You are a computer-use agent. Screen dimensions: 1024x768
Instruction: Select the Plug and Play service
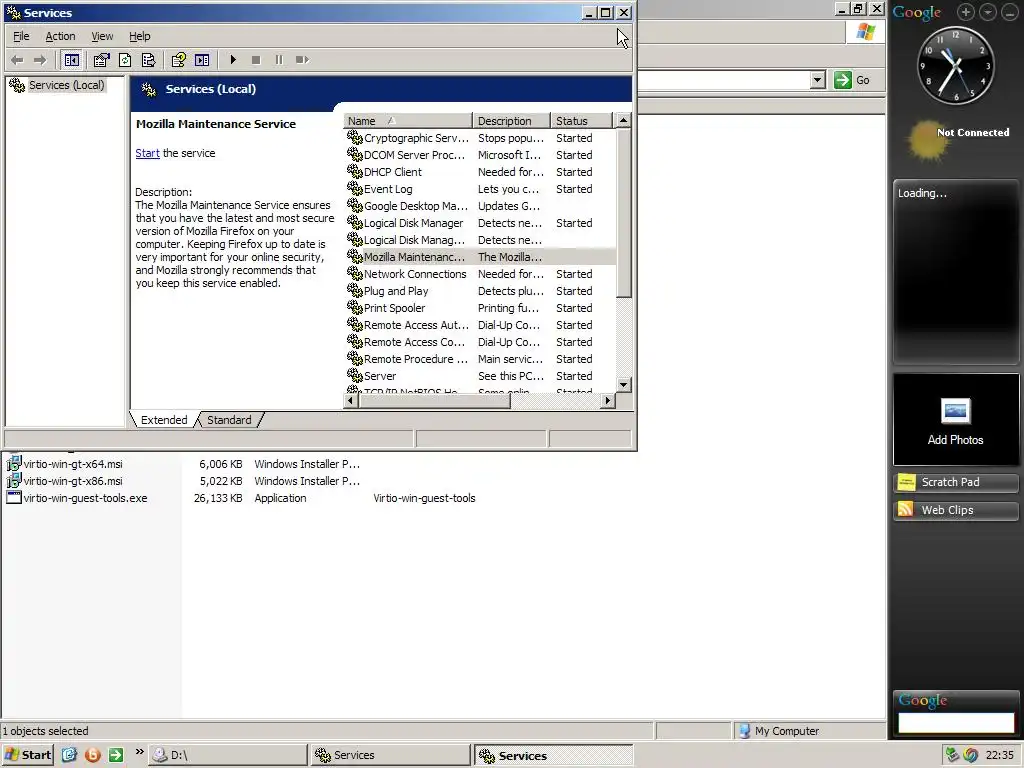click(x=480, y=291)
